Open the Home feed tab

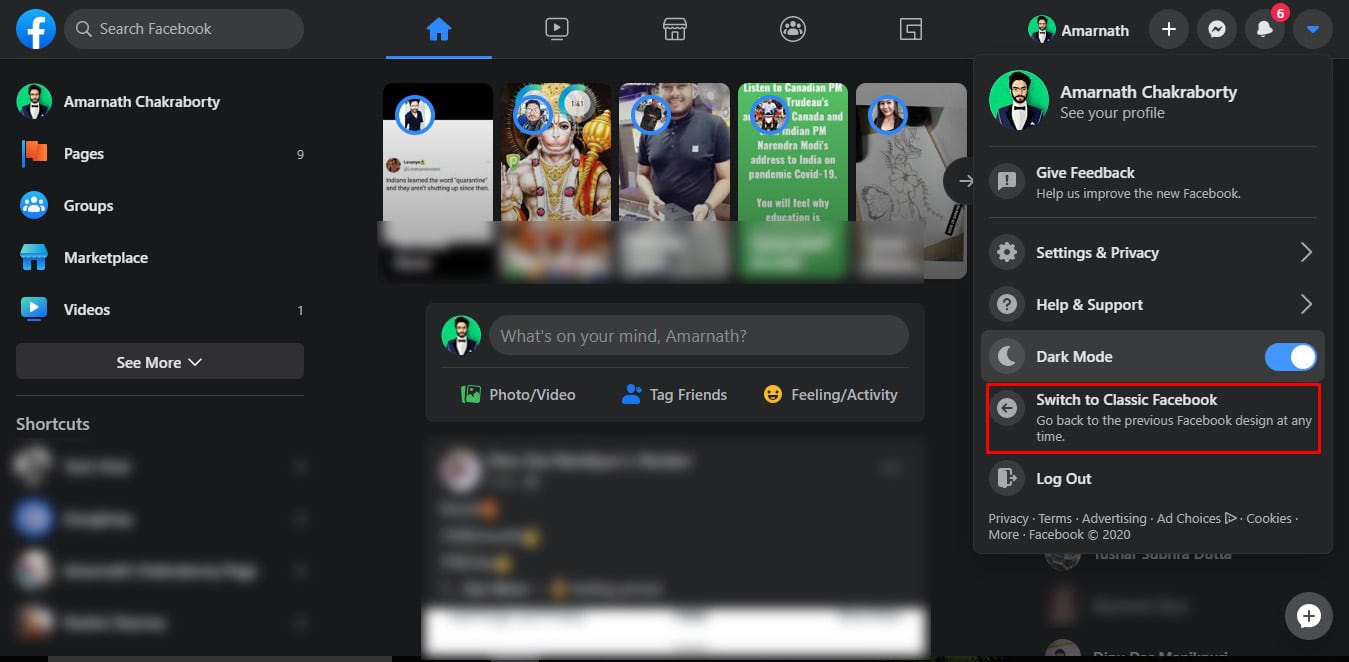[439, 30]
